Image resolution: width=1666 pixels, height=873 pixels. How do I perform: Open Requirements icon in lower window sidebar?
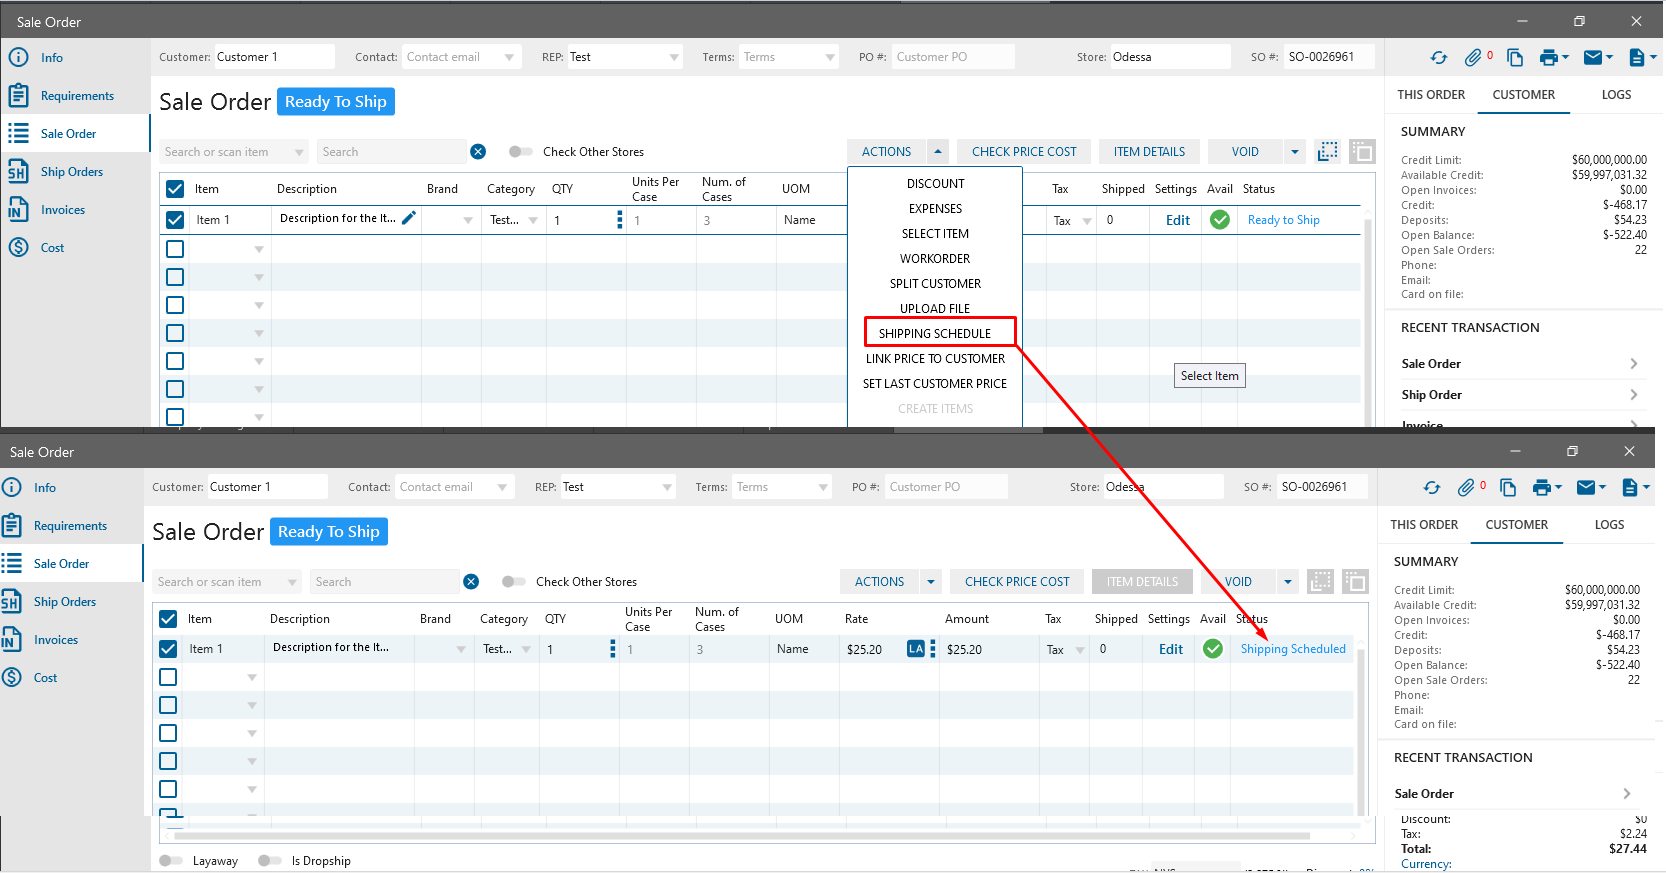click(11, 526)
